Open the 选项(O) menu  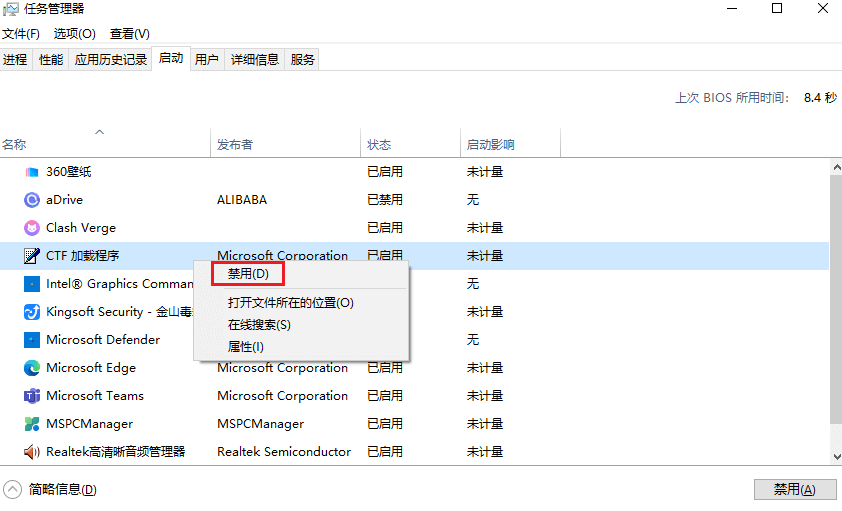pyautogui.click(x=75, y=34)
